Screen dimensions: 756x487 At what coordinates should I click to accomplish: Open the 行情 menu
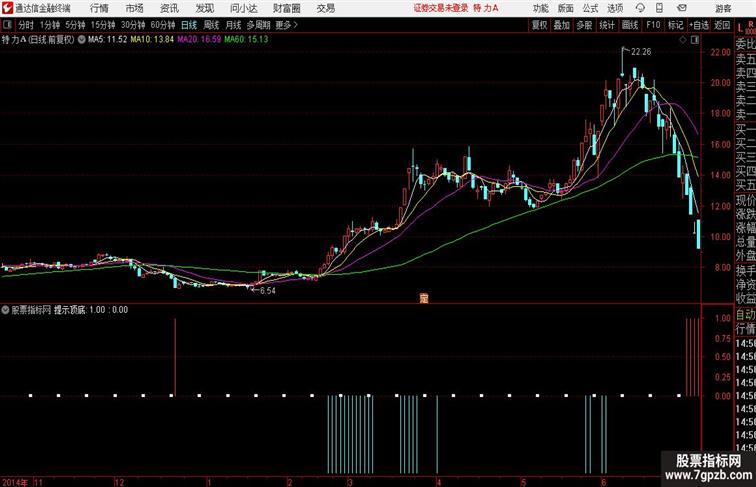(99, 8)
